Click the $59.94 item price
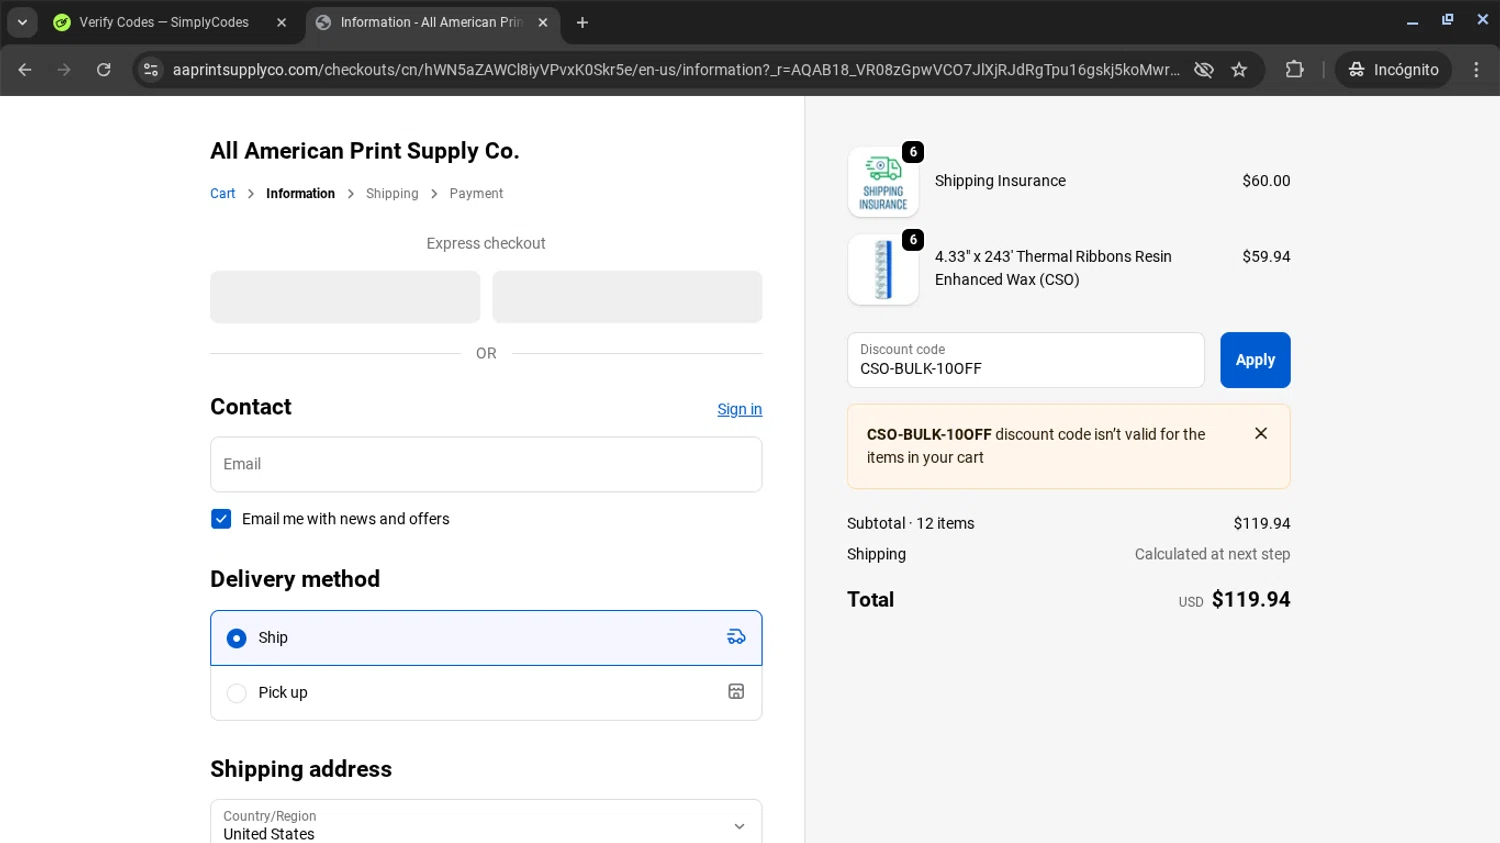Image resolution: width=1500 pixels, height=843 pixels. tap(1266, 257)
